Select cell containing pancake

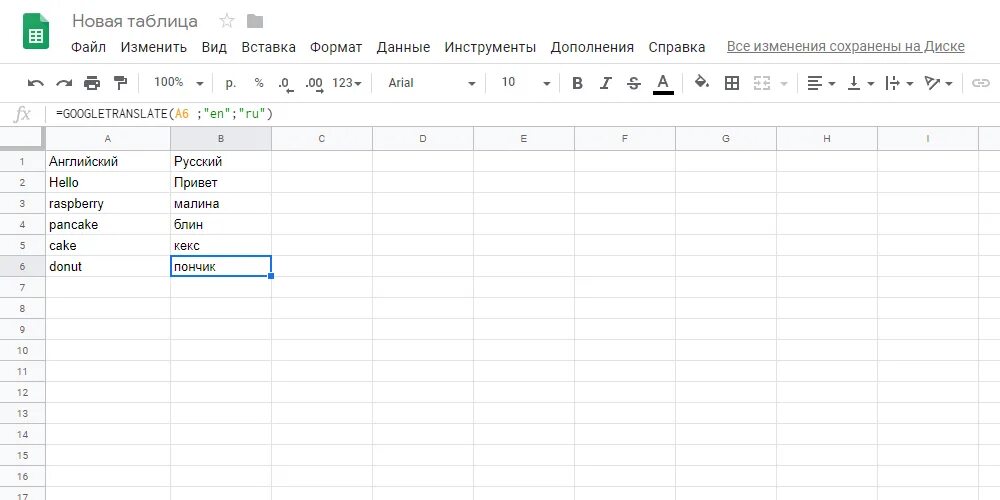(x=108, y=224)
